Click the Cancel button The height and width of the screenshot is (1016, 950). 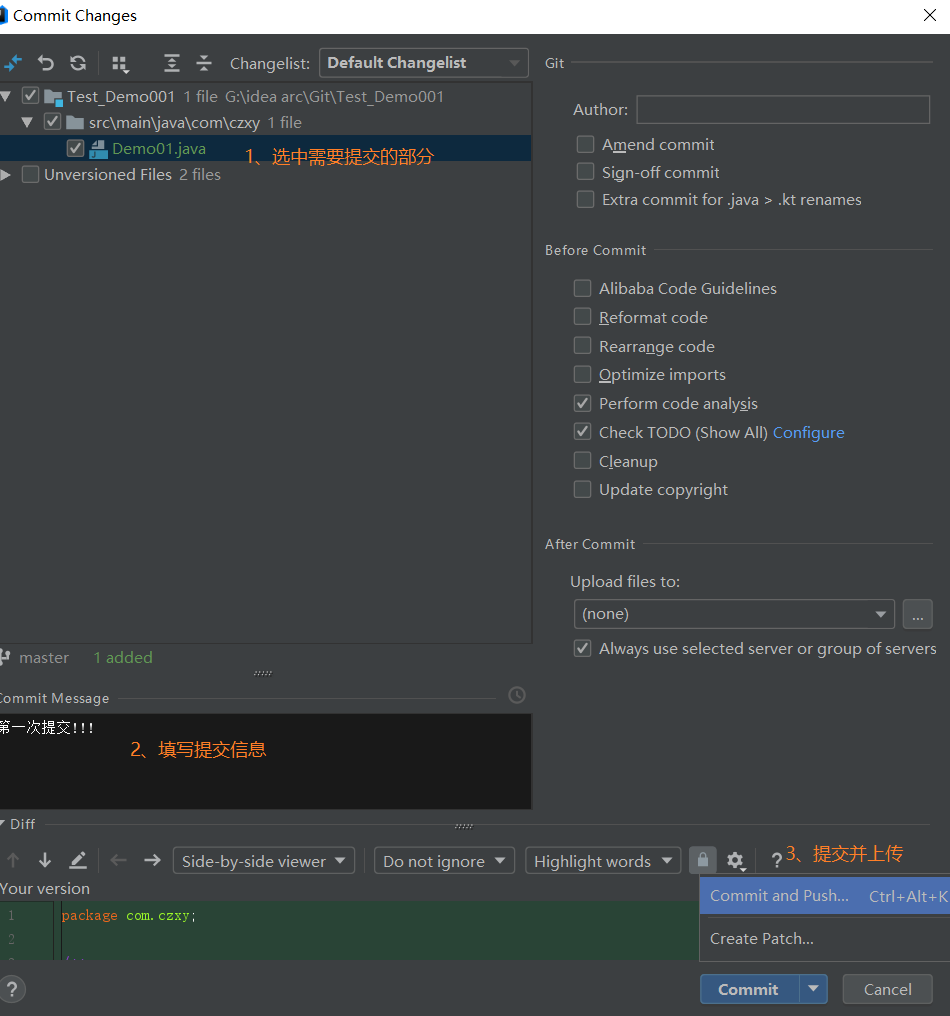(x=887, y=989)
